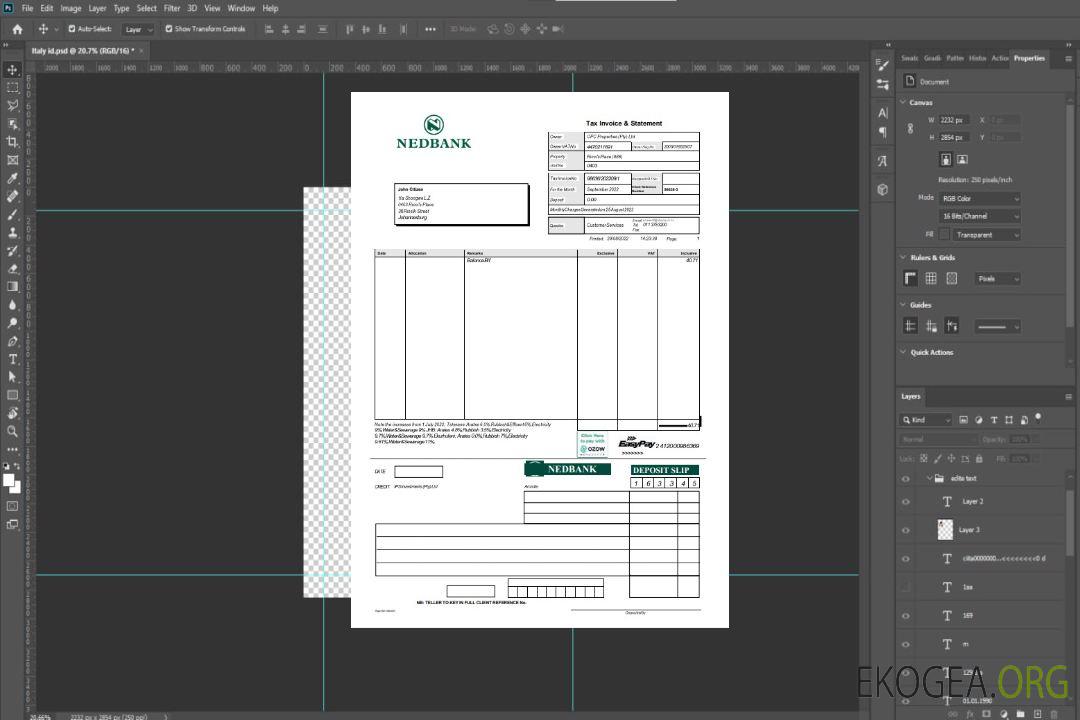Select the Zoom tool
Screen dimensions: 1080x720
click(x=12, y=431)
